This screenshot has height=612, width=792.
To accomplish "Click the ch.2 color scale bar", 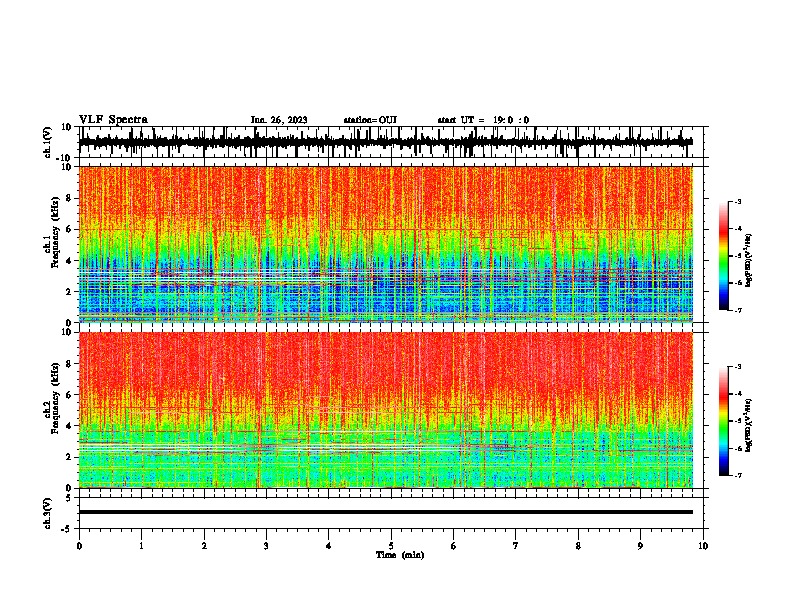I will pos(724,421).
